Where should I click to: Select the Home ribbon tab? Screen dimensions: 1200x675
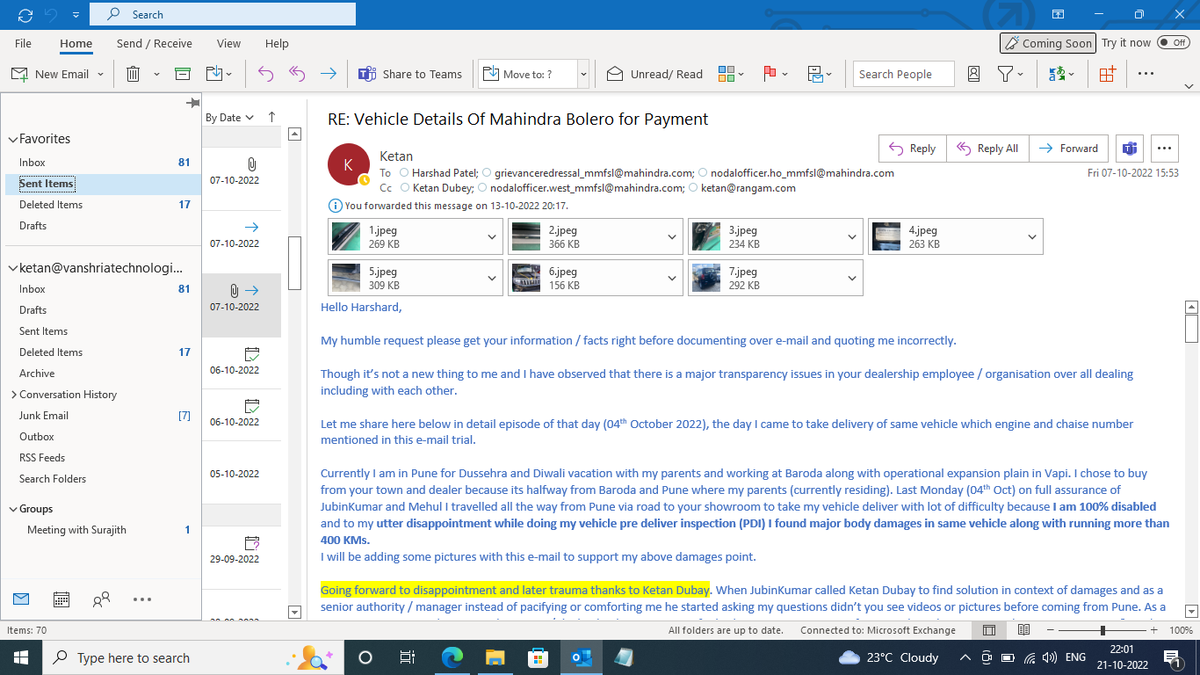click(x=76, y=43)
